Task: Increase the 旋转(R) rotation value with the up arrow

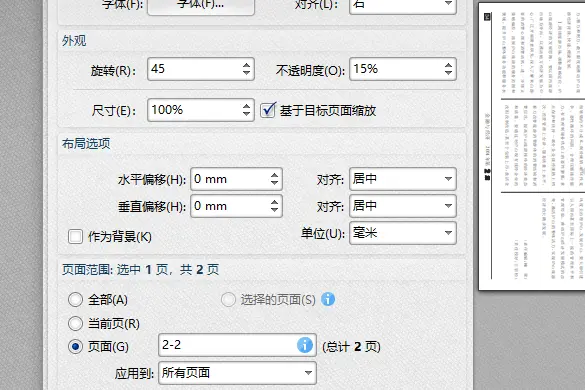Action: point(246,65)
